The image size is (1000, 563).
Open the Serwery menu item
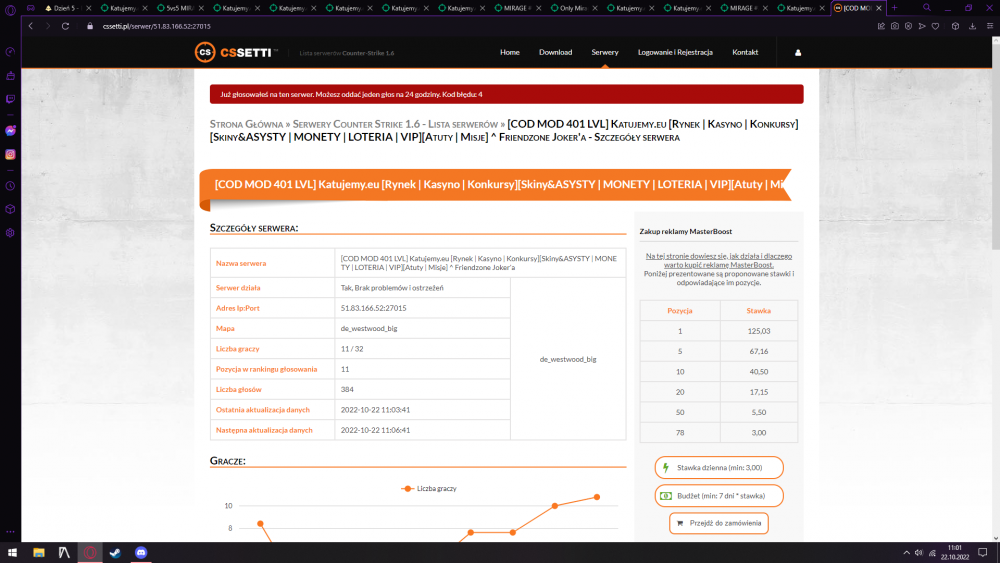[x=605, y=52]
